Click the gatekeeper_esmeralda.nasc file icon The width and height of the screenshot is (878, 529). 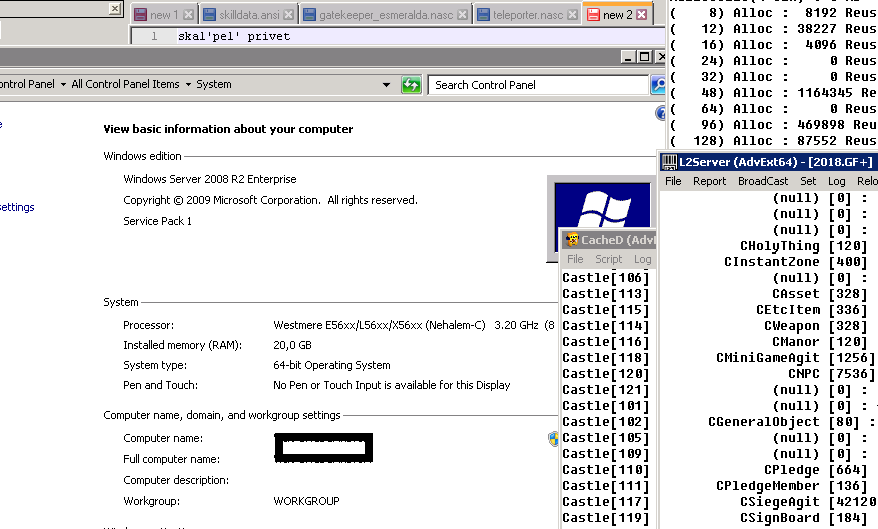[309, 15]
